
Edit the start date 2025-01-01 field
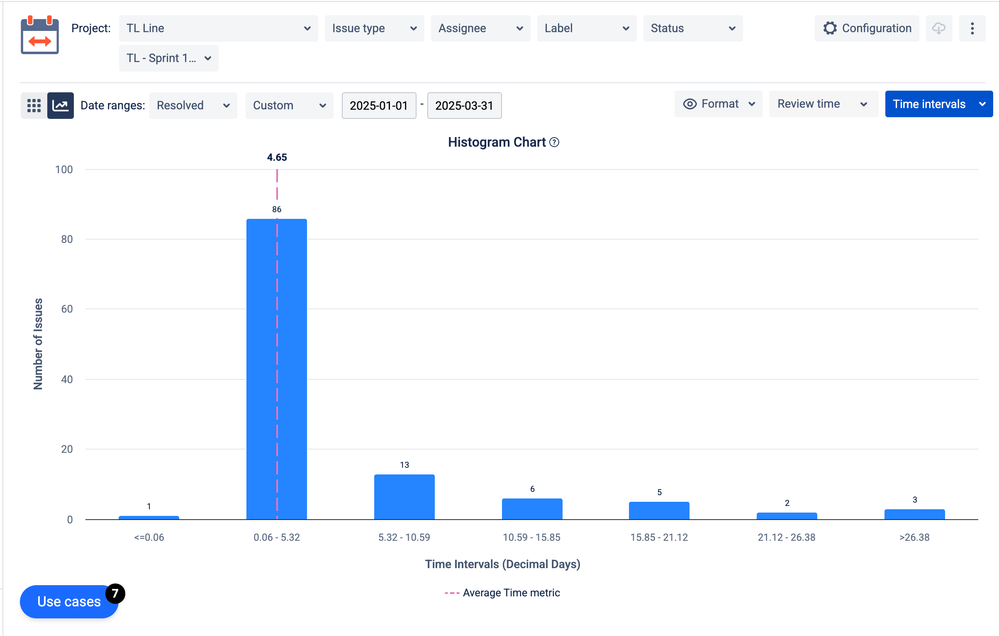pos(378,106)
